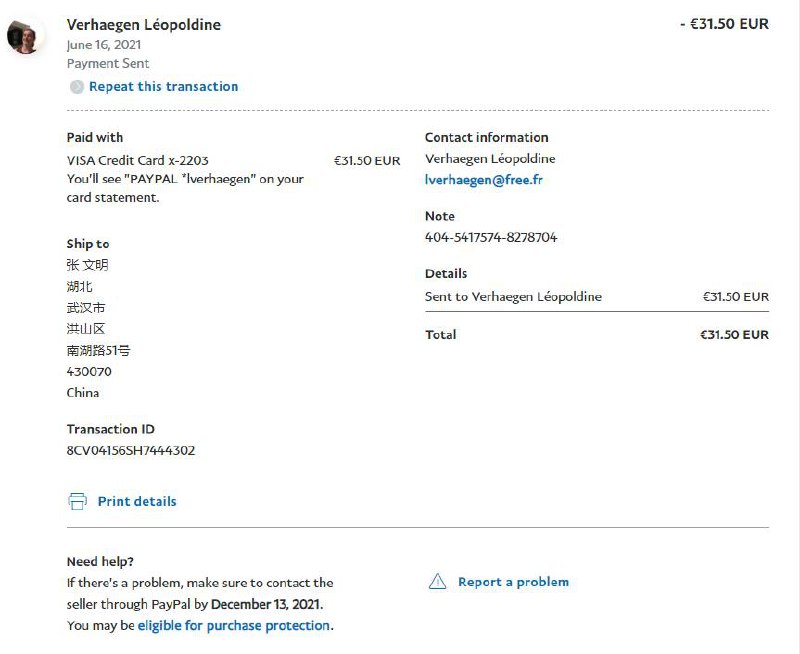Viewport: 800px width, 654px height.
Task: Open the Repeat this transaction link
Action: point(163,87)
